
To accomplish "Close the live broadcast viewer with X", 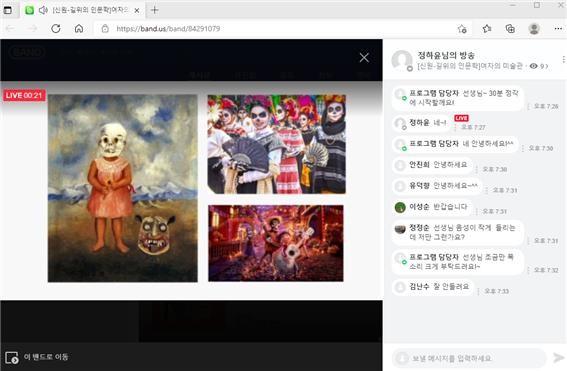I will pyautogui.click(x=364, y=57).
